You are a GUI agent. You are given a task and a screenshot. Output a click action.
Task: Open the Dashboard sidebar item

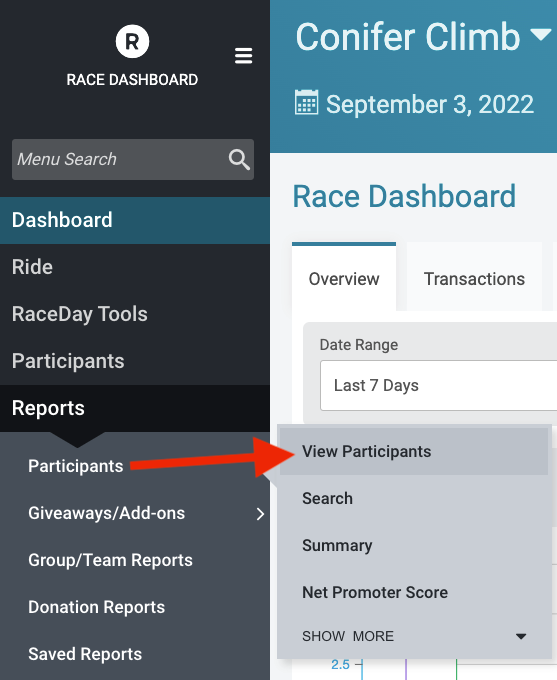[x=135, y=220]
